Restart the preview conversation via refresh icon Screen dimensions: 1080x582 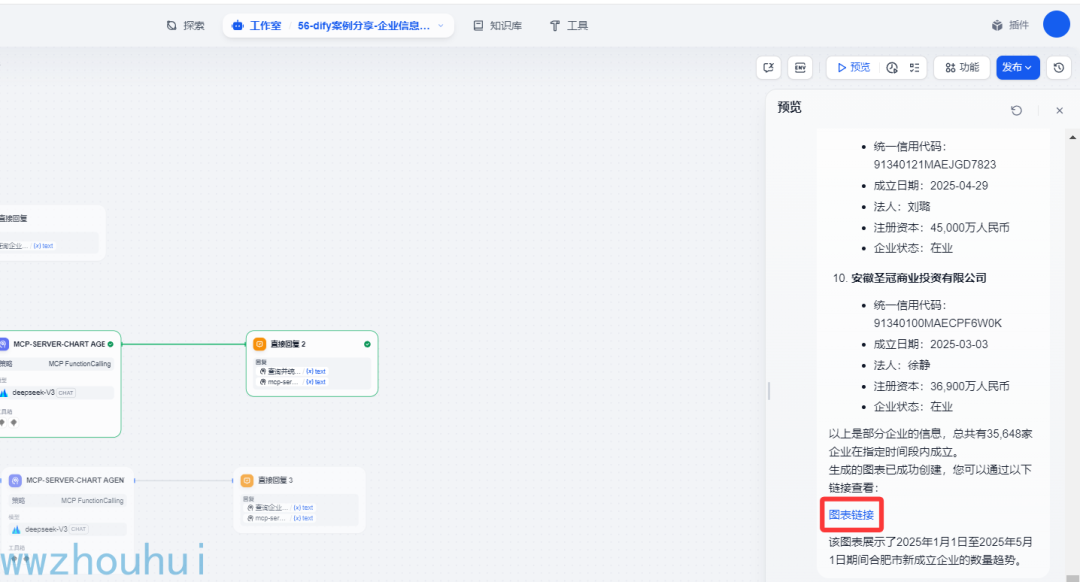pyautogui.click(x=1016, y=110)
